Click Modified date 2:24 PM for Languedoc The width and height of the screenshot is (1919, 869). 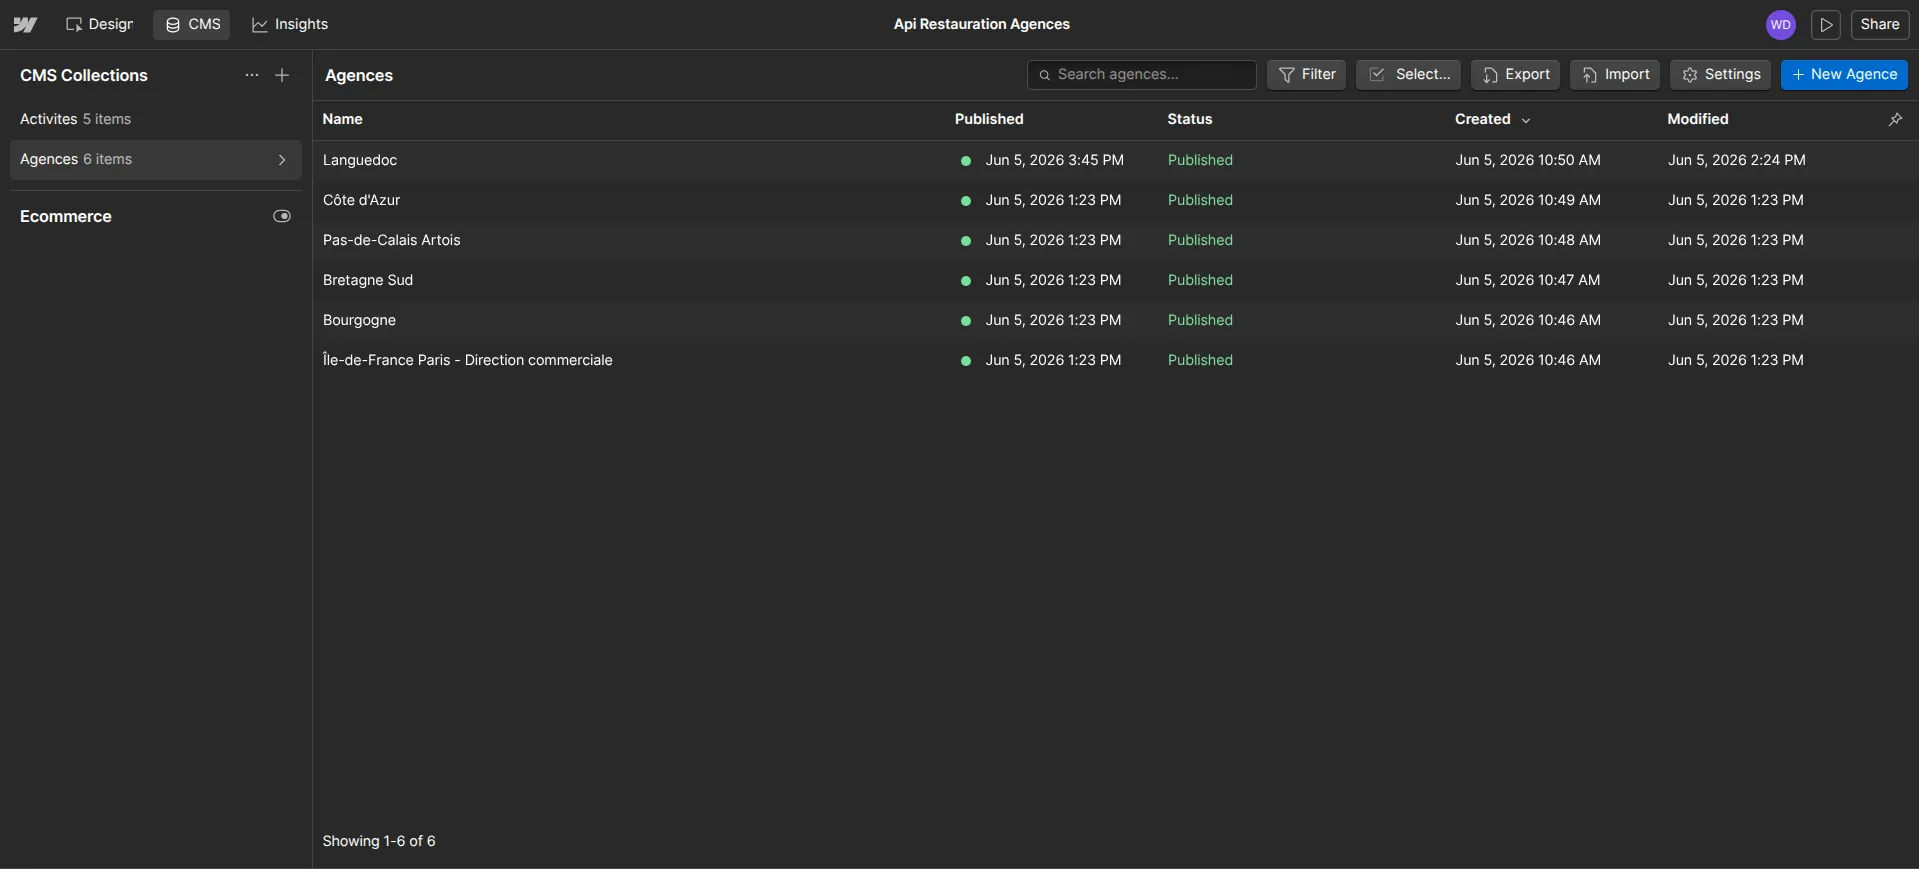pyautogui.click(x=1736, y=160)
